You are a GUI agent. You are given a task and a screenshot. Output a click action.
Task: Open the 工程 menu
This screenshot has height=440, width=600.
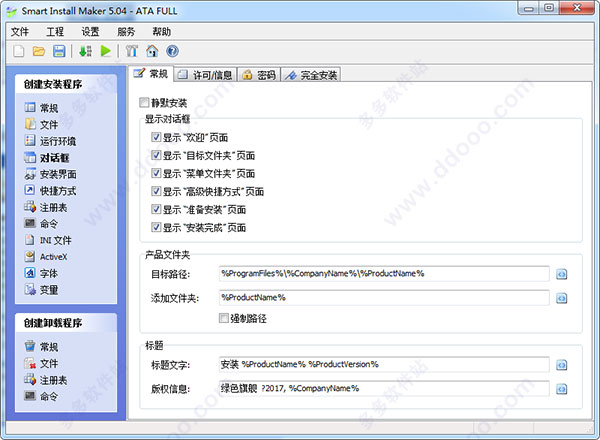55,31
